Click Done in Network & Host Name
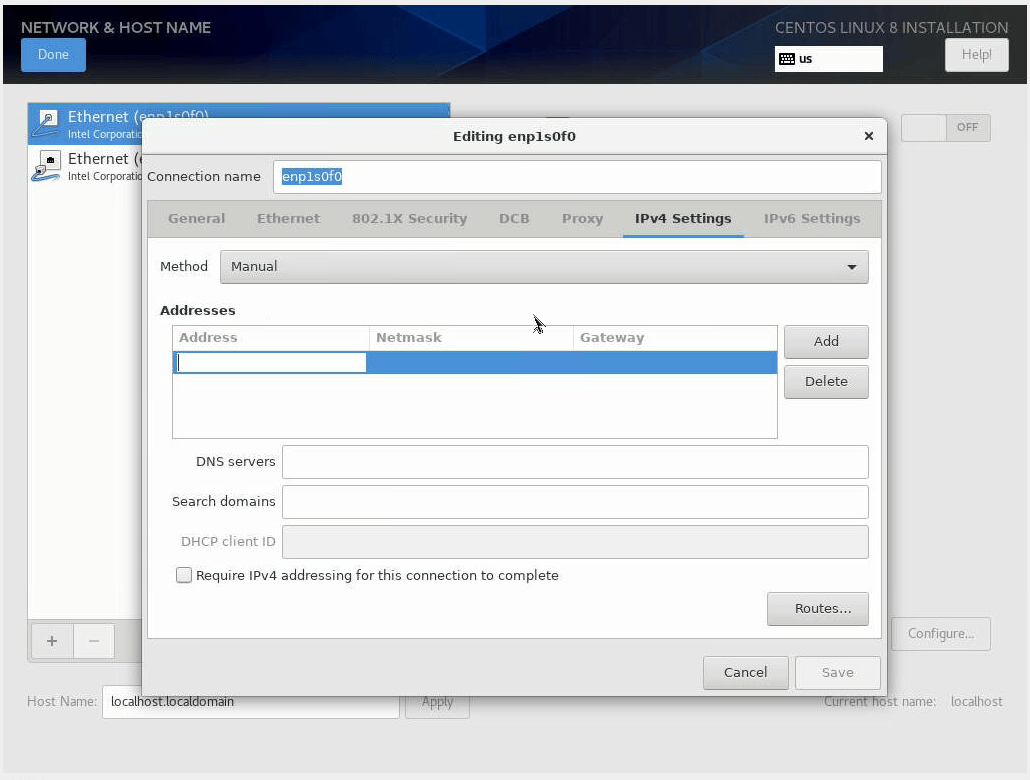 click(53, 55)
